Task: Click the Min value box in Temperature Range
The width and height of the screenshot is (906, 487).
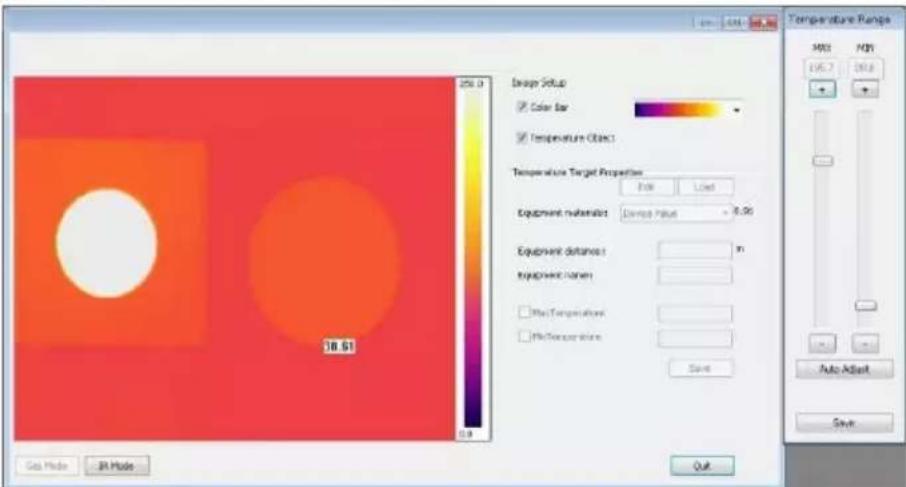Action: pyautogui.click(x=865, y=68)
